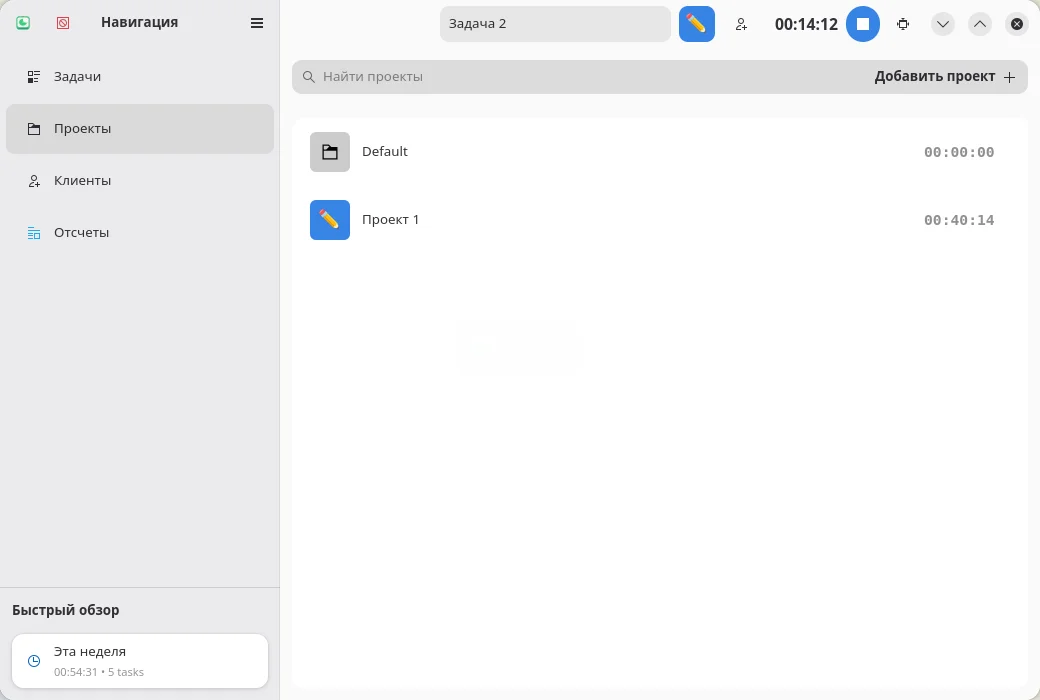Collapse the timer bar with the up chevron

(x=979, y=24)
